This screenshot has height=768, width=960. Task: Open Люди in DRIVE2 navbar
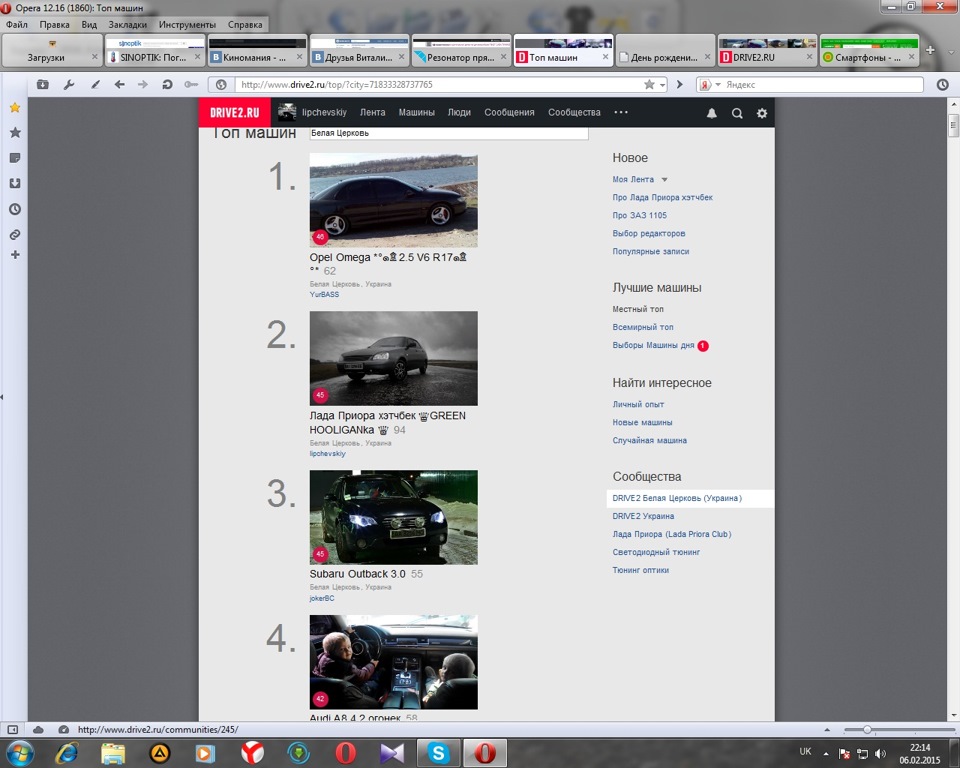459,112
